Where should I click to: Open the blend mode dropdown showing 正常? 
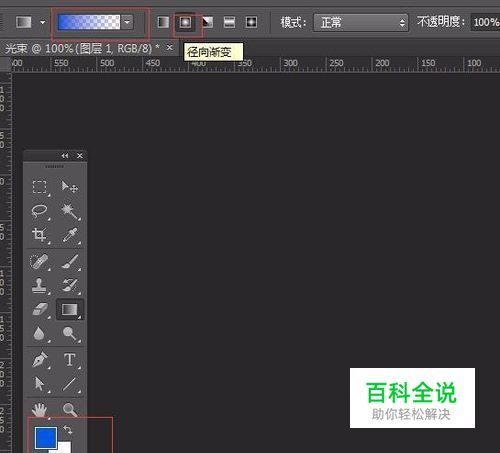point(361,23)
